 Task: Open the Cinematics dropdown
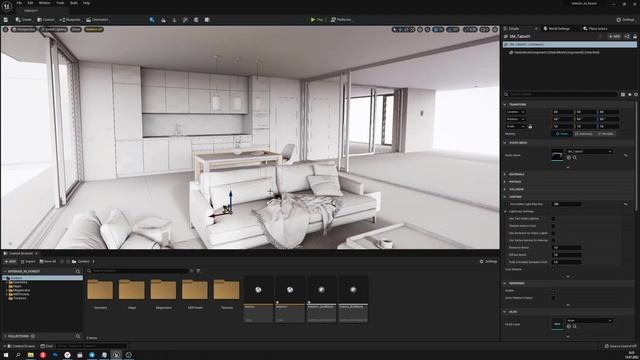tap(97, 20)
